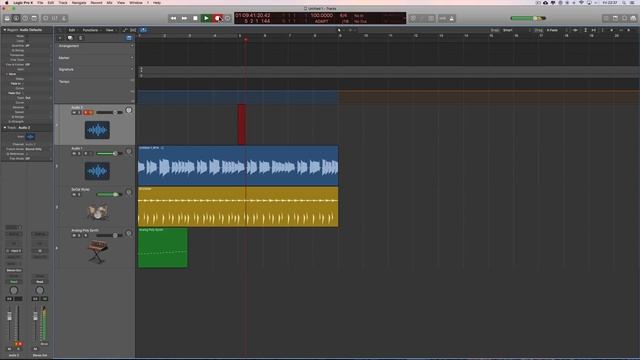Viewport: 640px width, 360px height.
Task: Click the Audio 2 waveform track icon
Action: point(97,130)
